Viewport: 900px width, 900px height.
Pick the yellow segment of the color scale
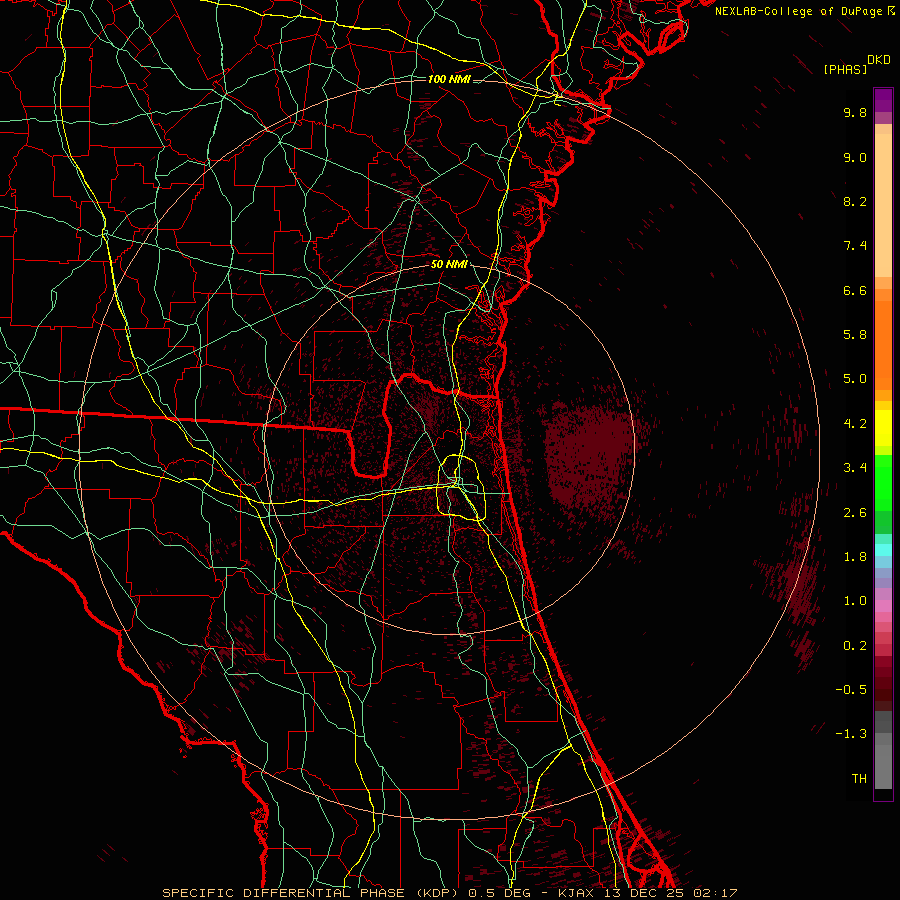tap(883, 428)
